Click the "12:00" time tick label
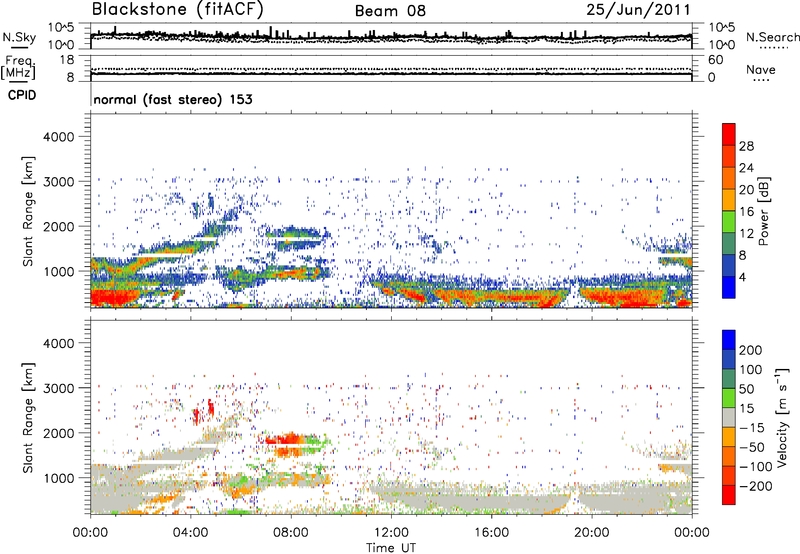 pyautogui.click(x=391, y=533)
